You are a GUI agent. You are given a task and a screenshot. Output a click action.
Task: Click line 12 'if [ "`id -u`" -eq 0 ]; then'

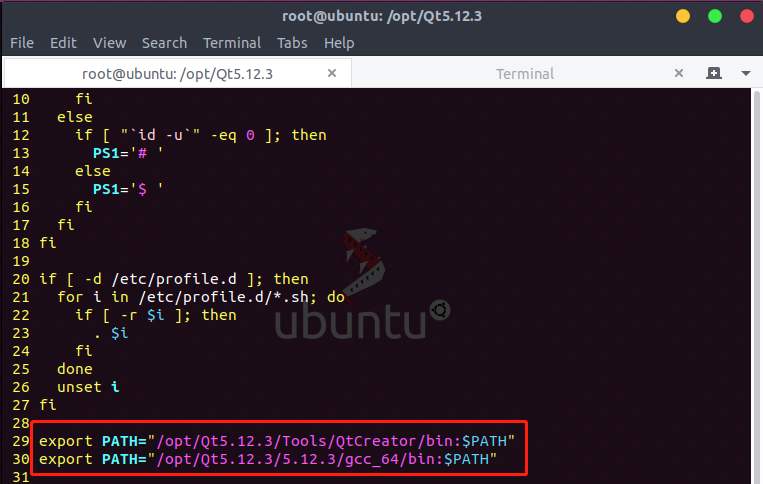click(x=200, y=135)
